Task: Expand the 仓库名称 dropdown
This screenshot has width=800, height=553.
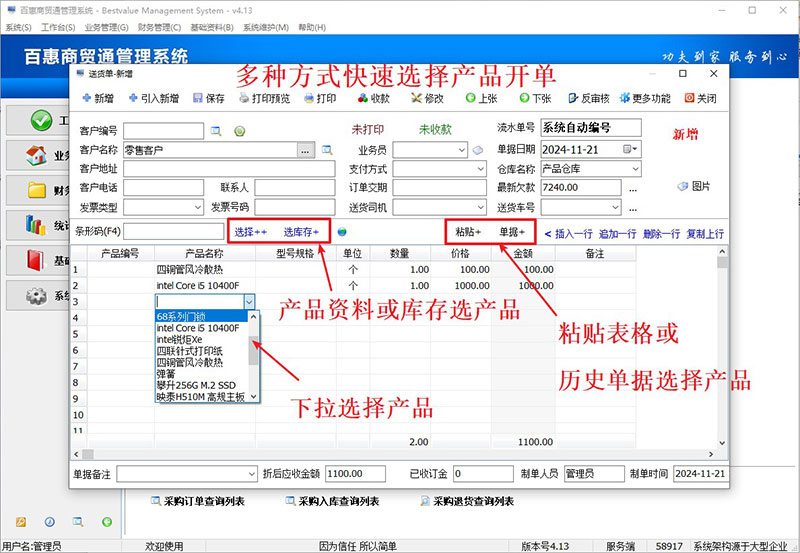Action: 635,168
